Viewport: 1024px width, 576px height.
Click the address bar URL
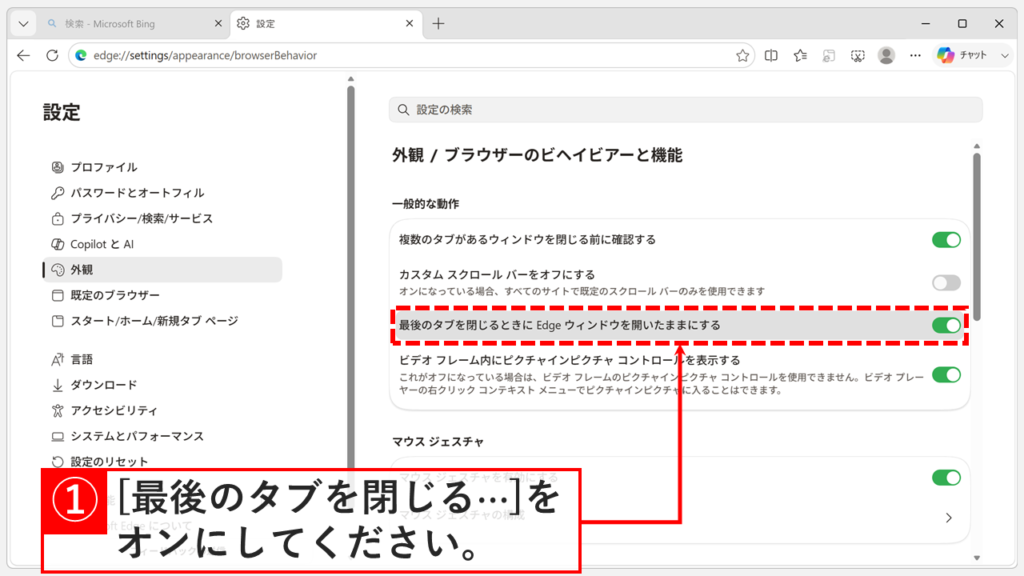(205, 56)
